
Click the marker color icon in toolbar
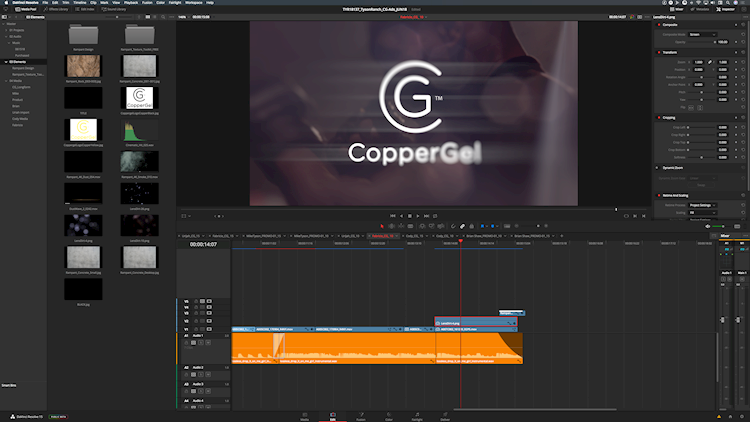pos(493,226)
